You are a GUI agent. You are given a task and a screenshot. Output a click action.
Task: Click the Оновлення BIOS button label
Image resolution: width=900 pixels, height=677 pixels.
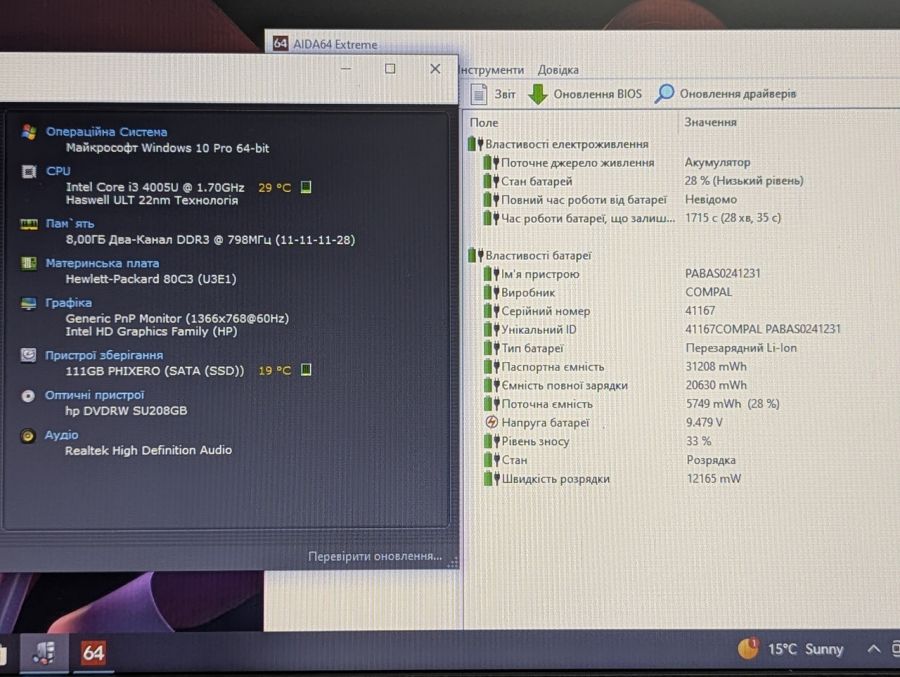598,94
